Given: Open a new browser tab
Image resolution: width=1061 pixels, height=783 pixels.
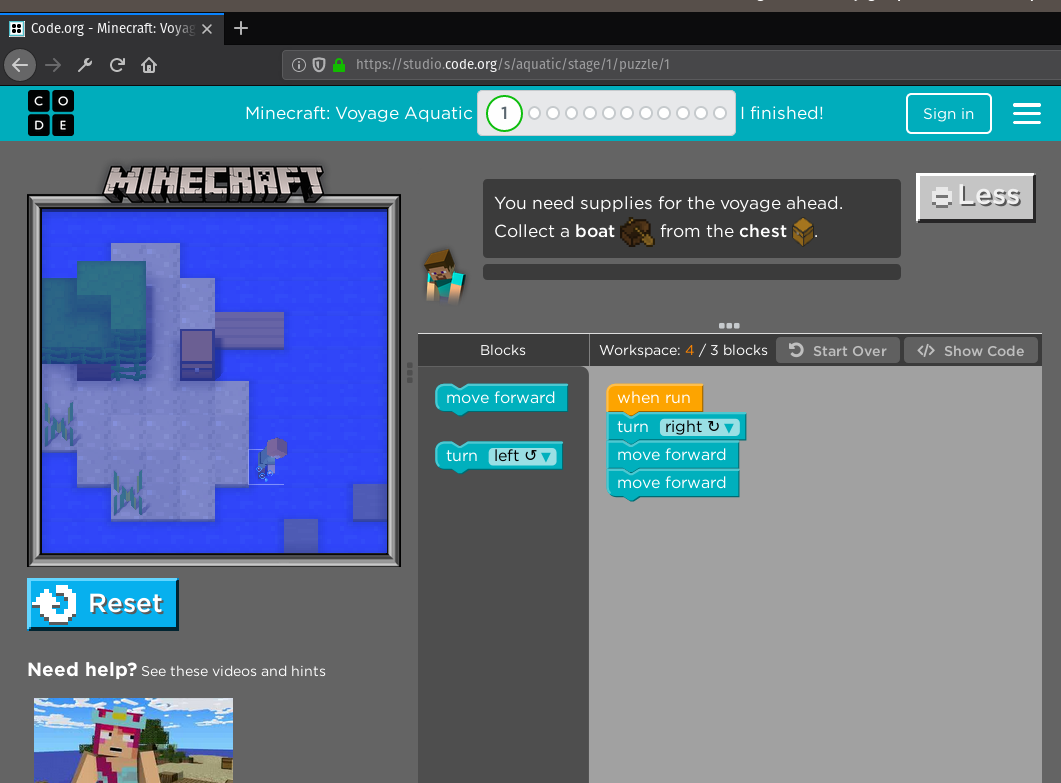Looking at the screenshot, I should (240, 28).
